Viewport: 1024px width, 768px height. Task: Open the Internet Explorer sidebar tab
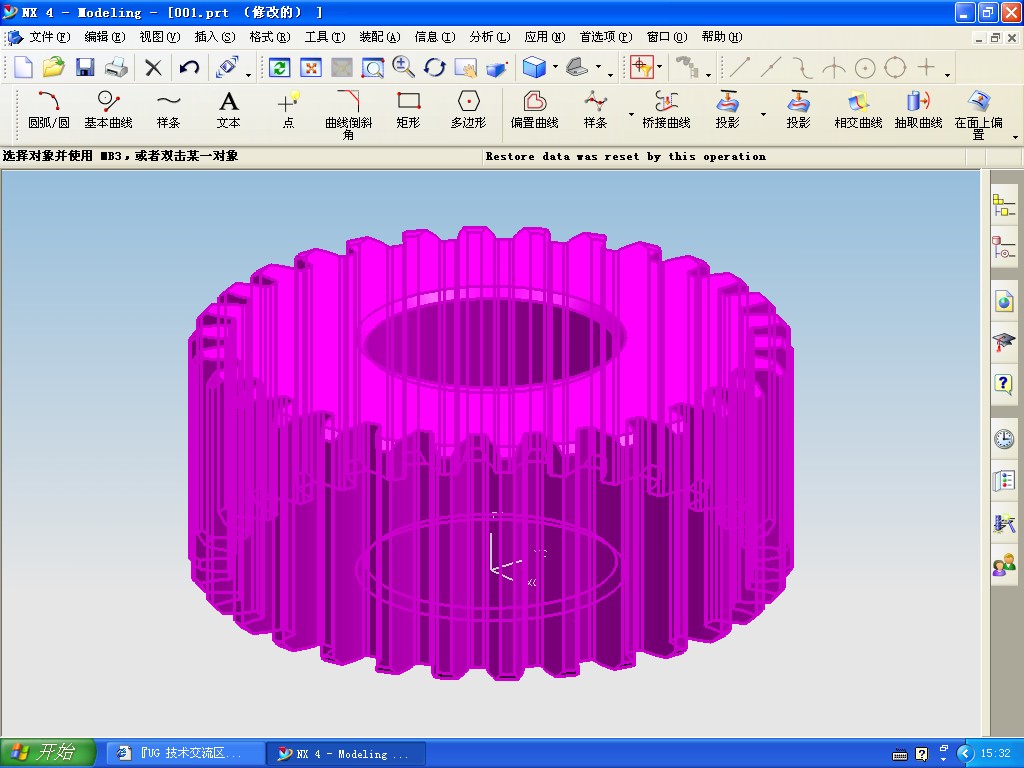tap(1004, 301)
